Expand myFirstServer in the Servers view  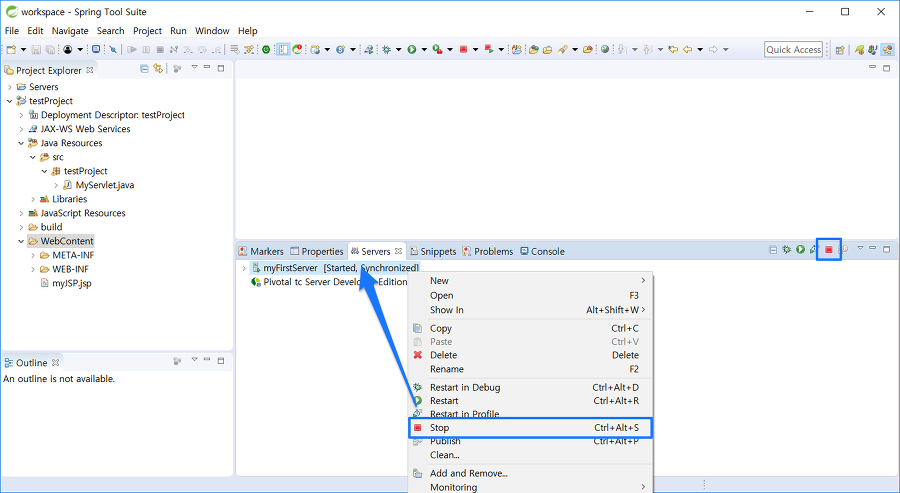(x=244, y=268)
